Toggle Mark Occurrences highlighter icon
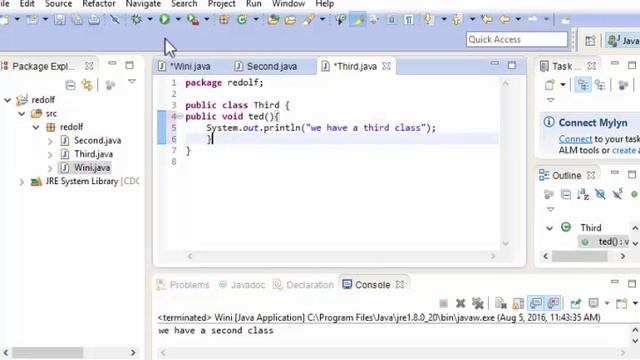Viewport: 640px width, 360px height. tap(358, 19)
